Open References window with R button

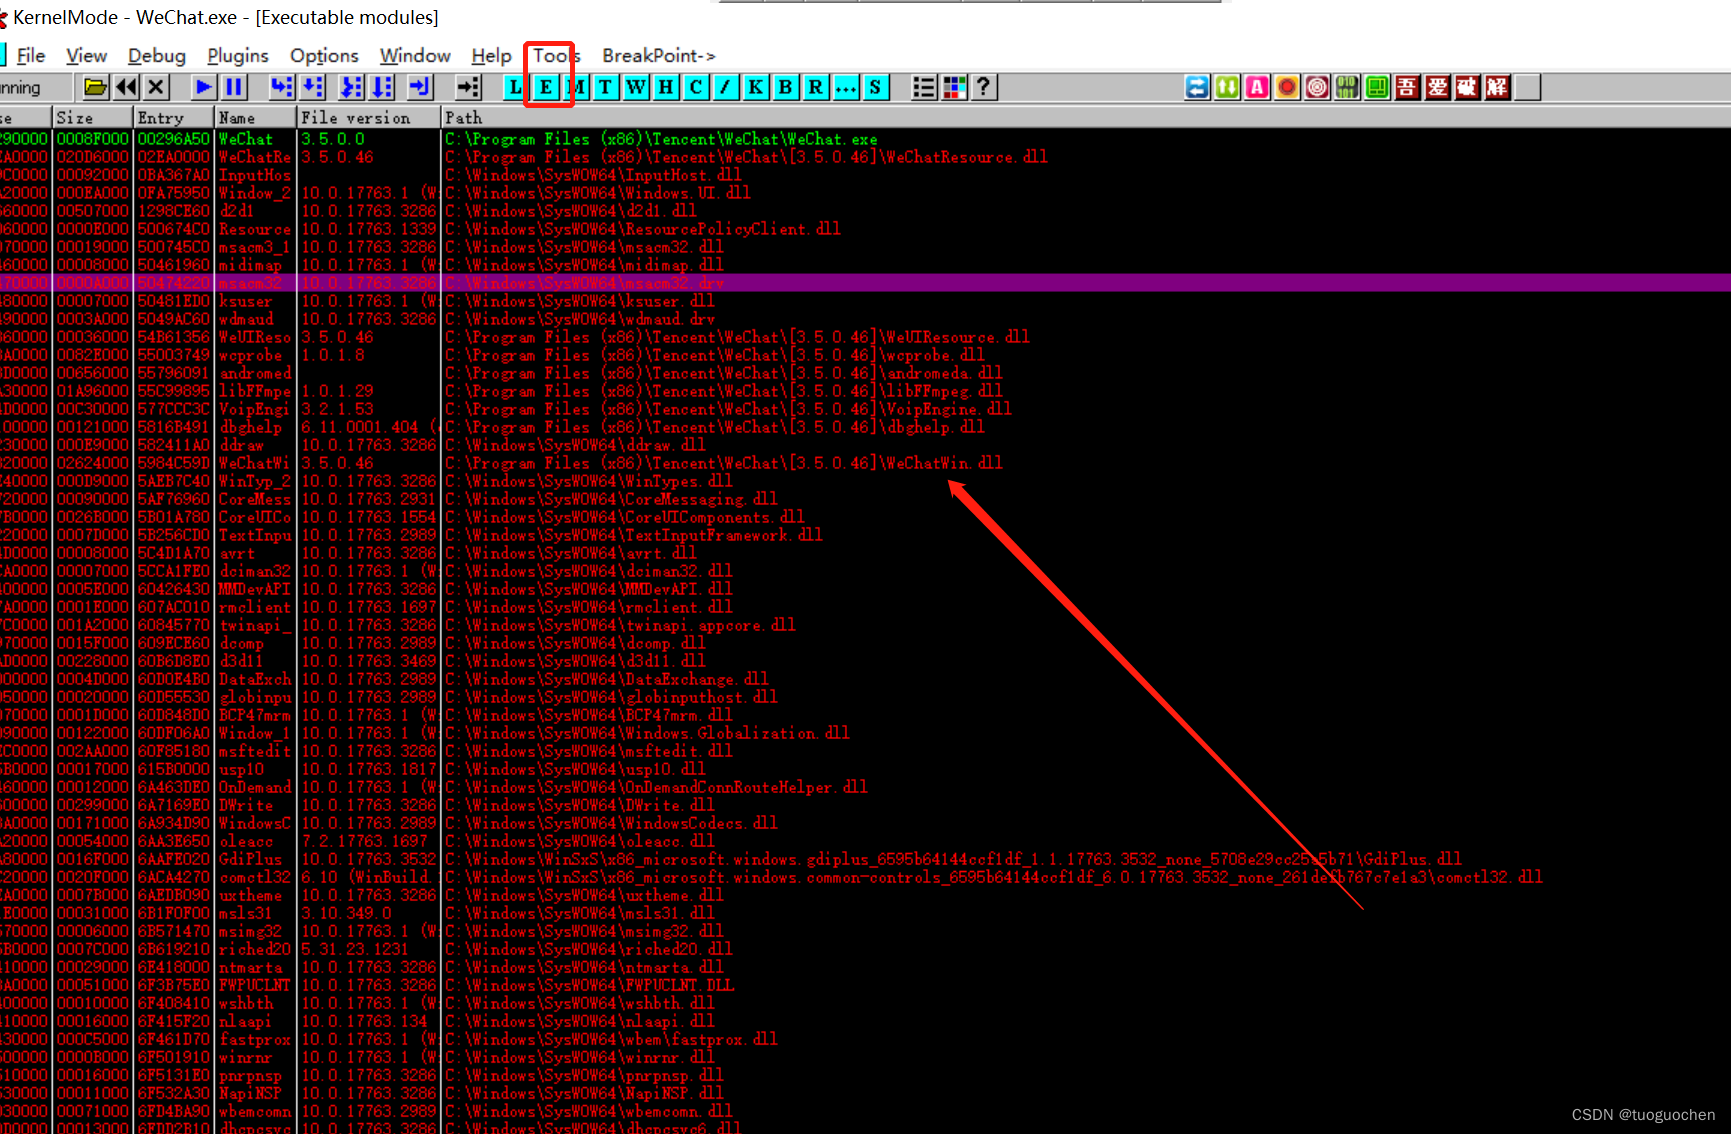(816, 87)
